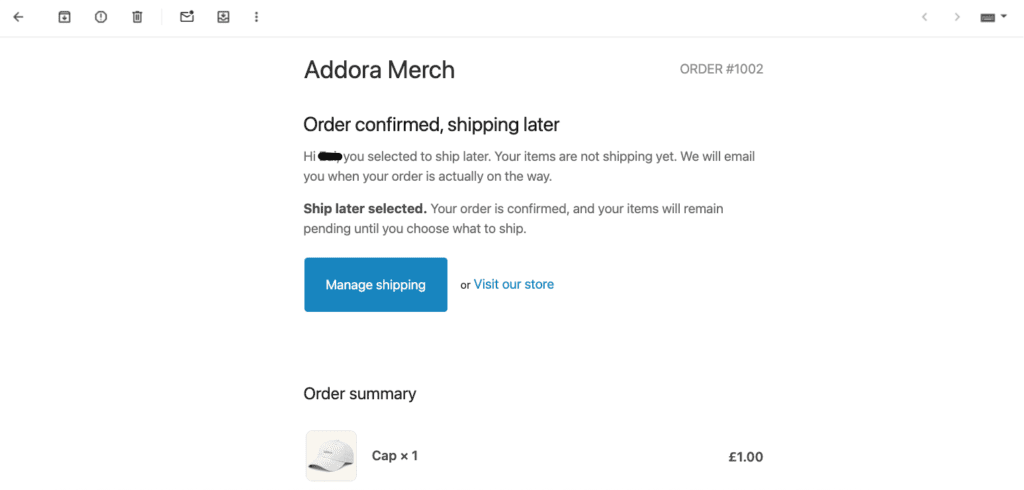Expand the input tools dropdown arrow
This screenshot has height=490, width=1024.
(x=1003, y=17)
